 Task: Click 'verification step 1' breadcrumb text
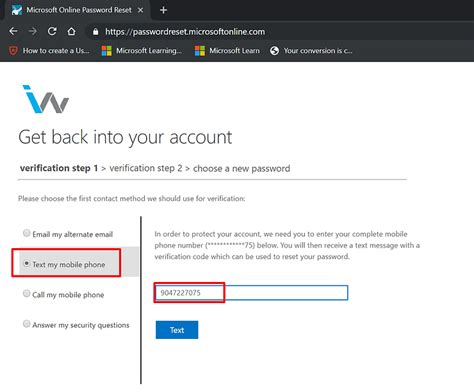click(x=59, y=168)
